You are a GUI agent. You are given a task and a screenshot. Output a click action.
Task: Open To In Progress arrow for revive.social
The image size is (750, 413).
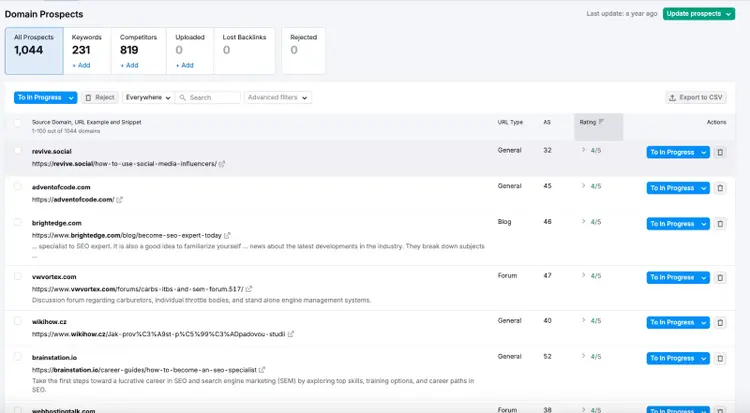tap(704, 152)
